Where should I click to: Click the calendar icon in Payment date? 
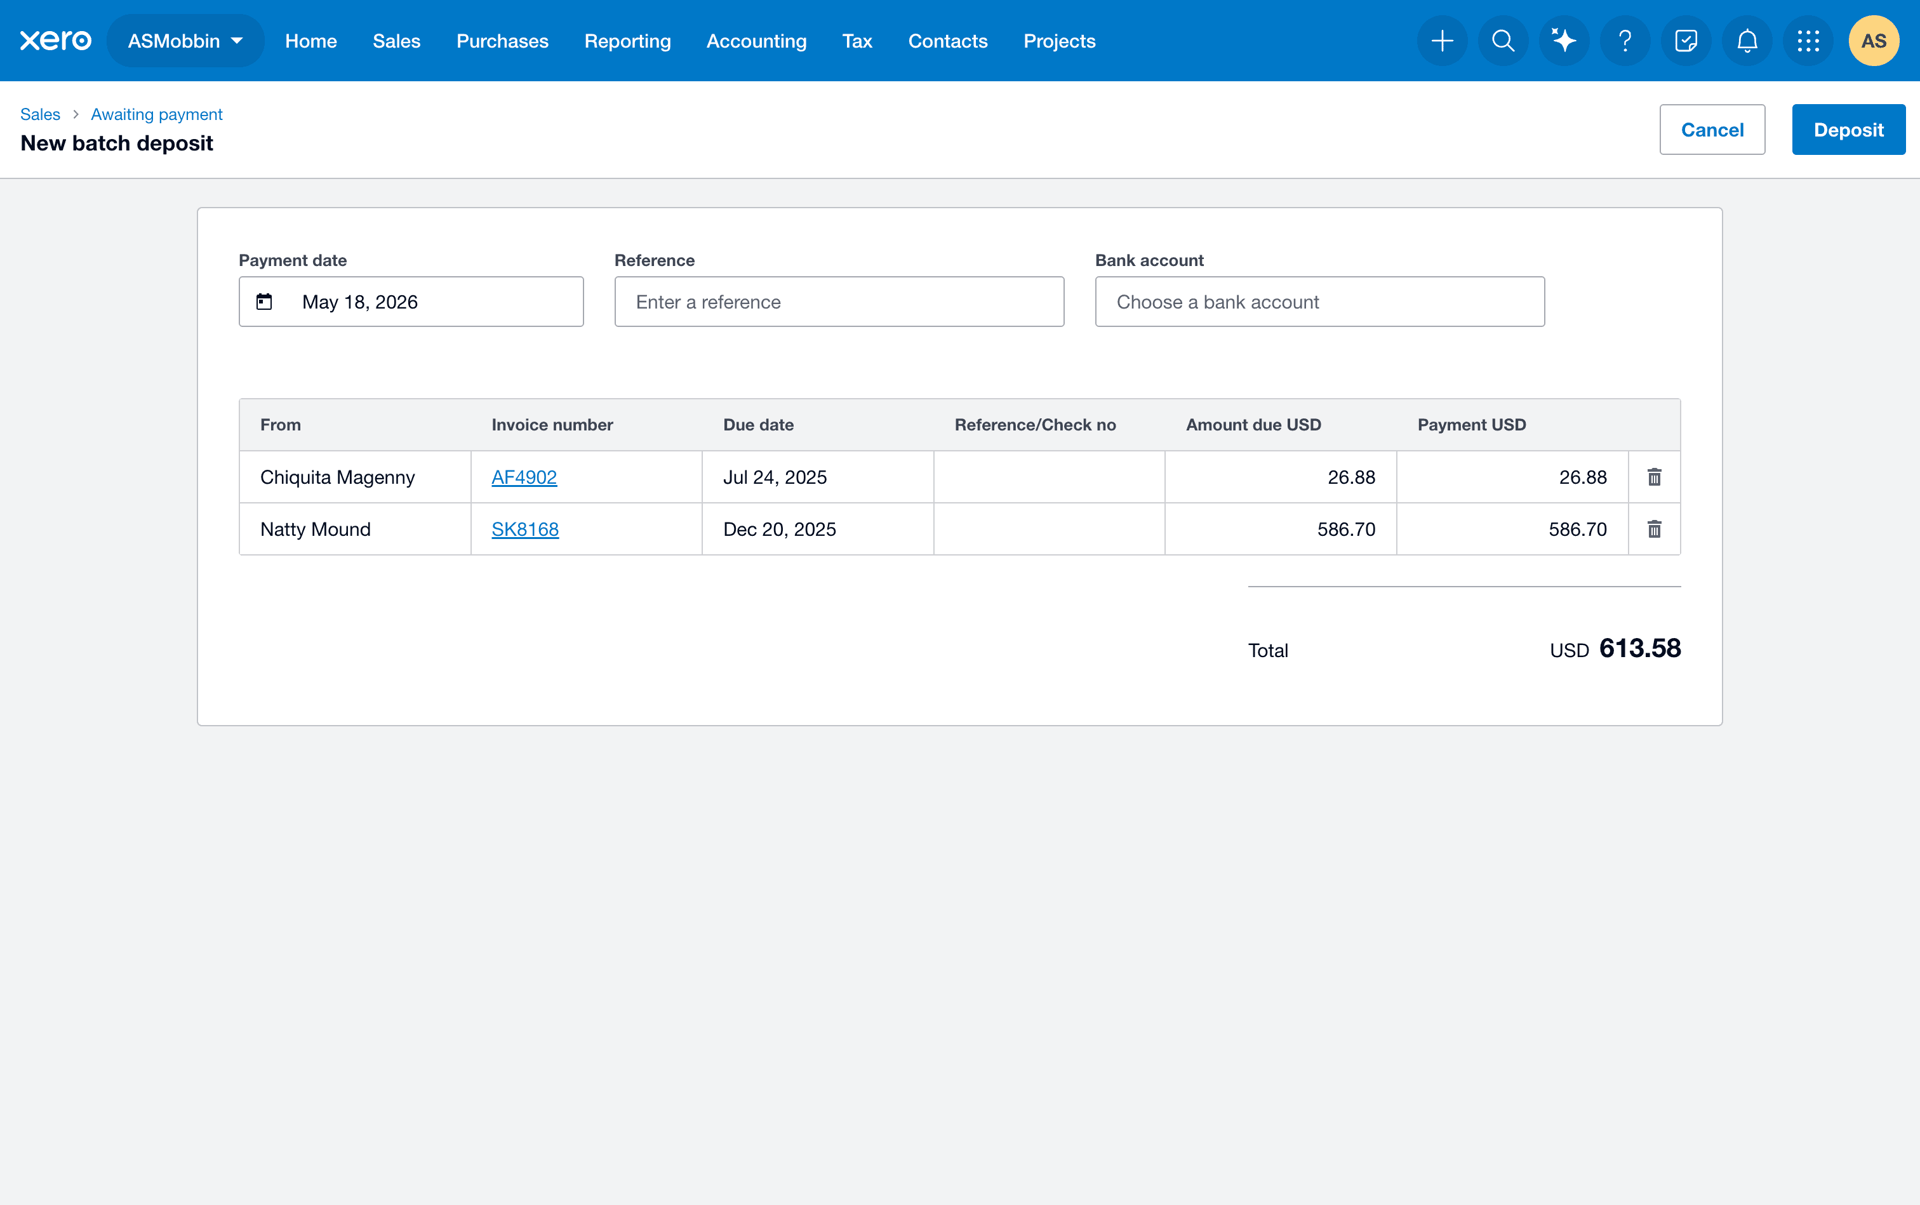264,302
